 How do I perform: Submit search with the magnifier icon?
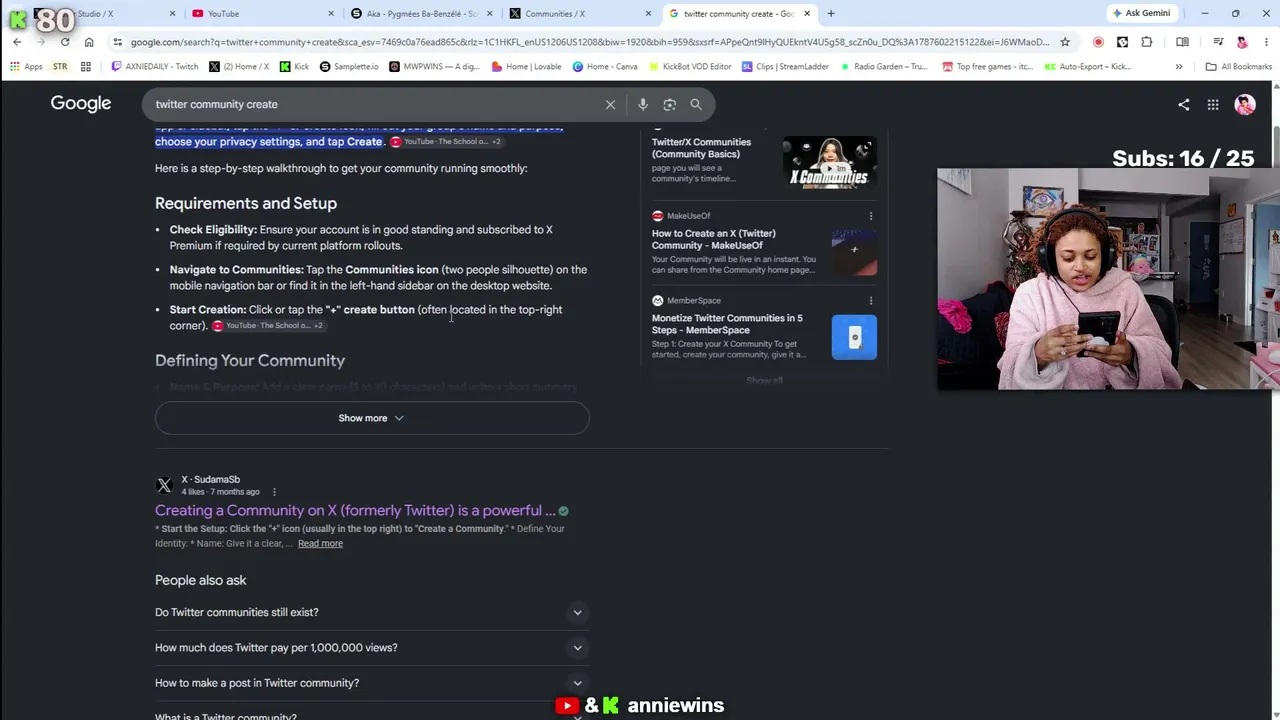[696, 104]
